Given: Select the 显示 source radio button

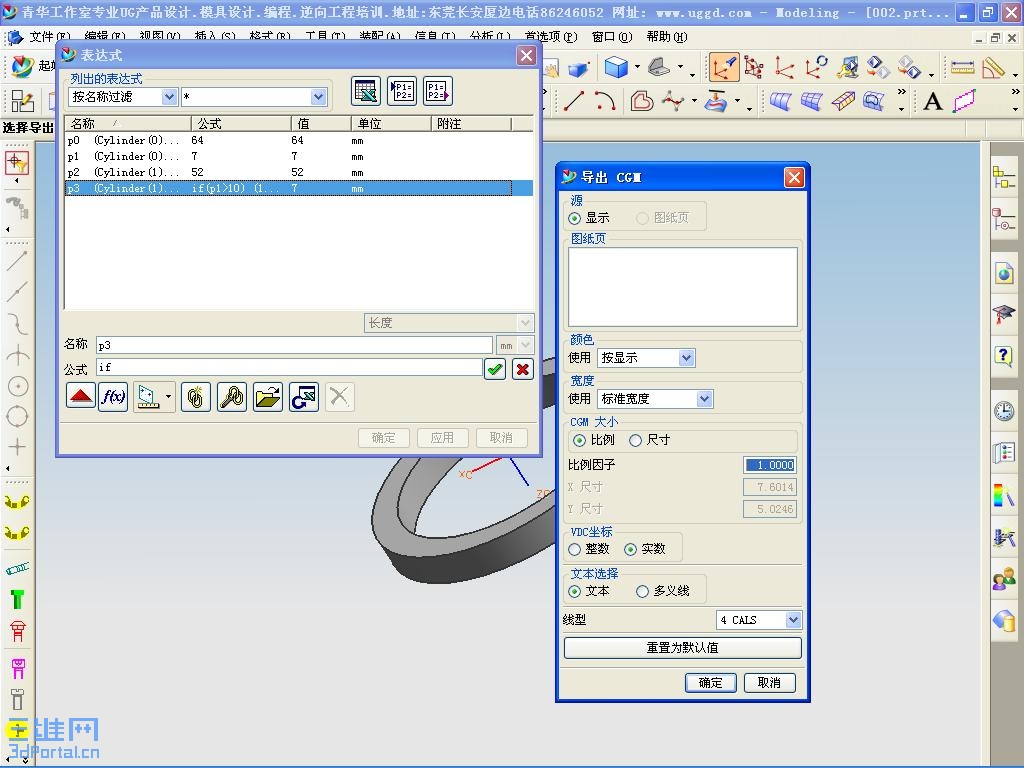Looking at the screenshot, I should 575,218.
